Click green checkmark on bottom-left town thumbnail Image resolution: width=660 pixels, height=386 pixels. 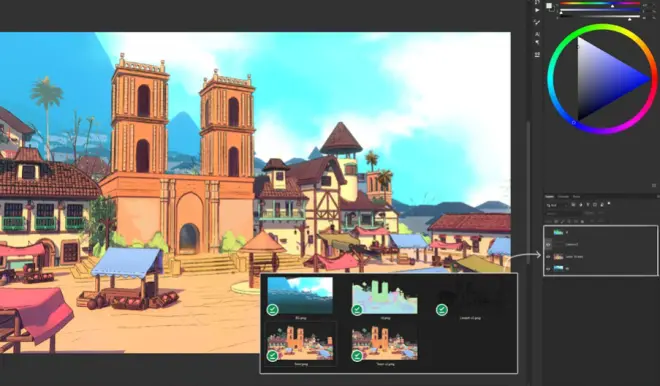coord(272,356)
